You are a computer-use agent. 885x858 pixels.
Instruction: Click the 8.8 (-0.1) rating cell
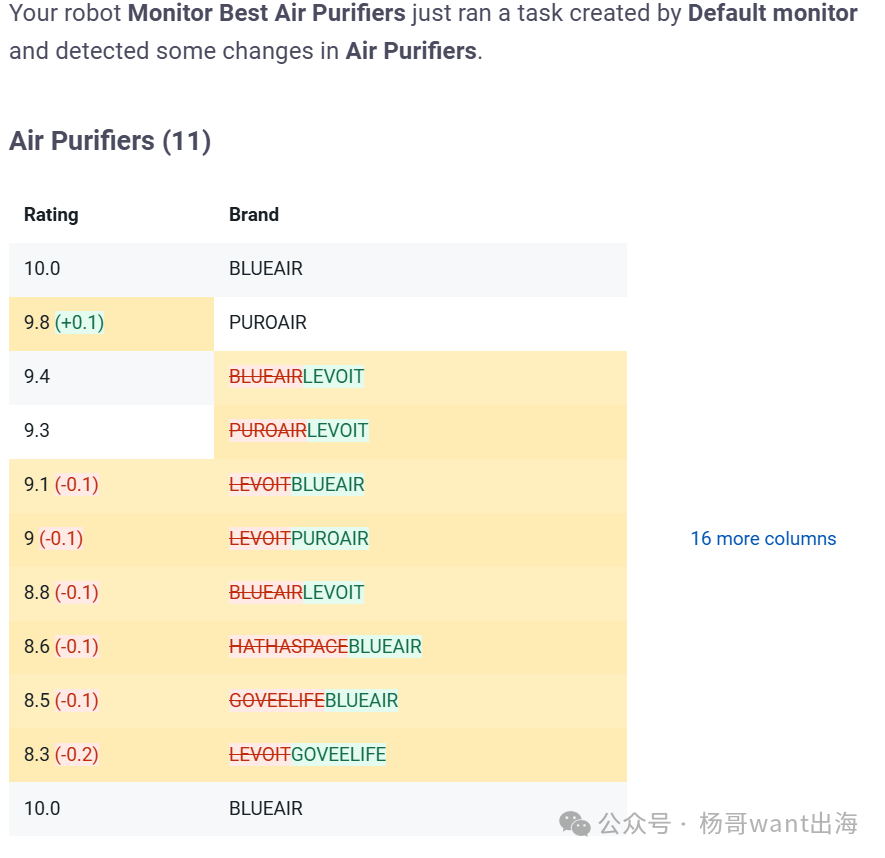(x=111, y=593)
